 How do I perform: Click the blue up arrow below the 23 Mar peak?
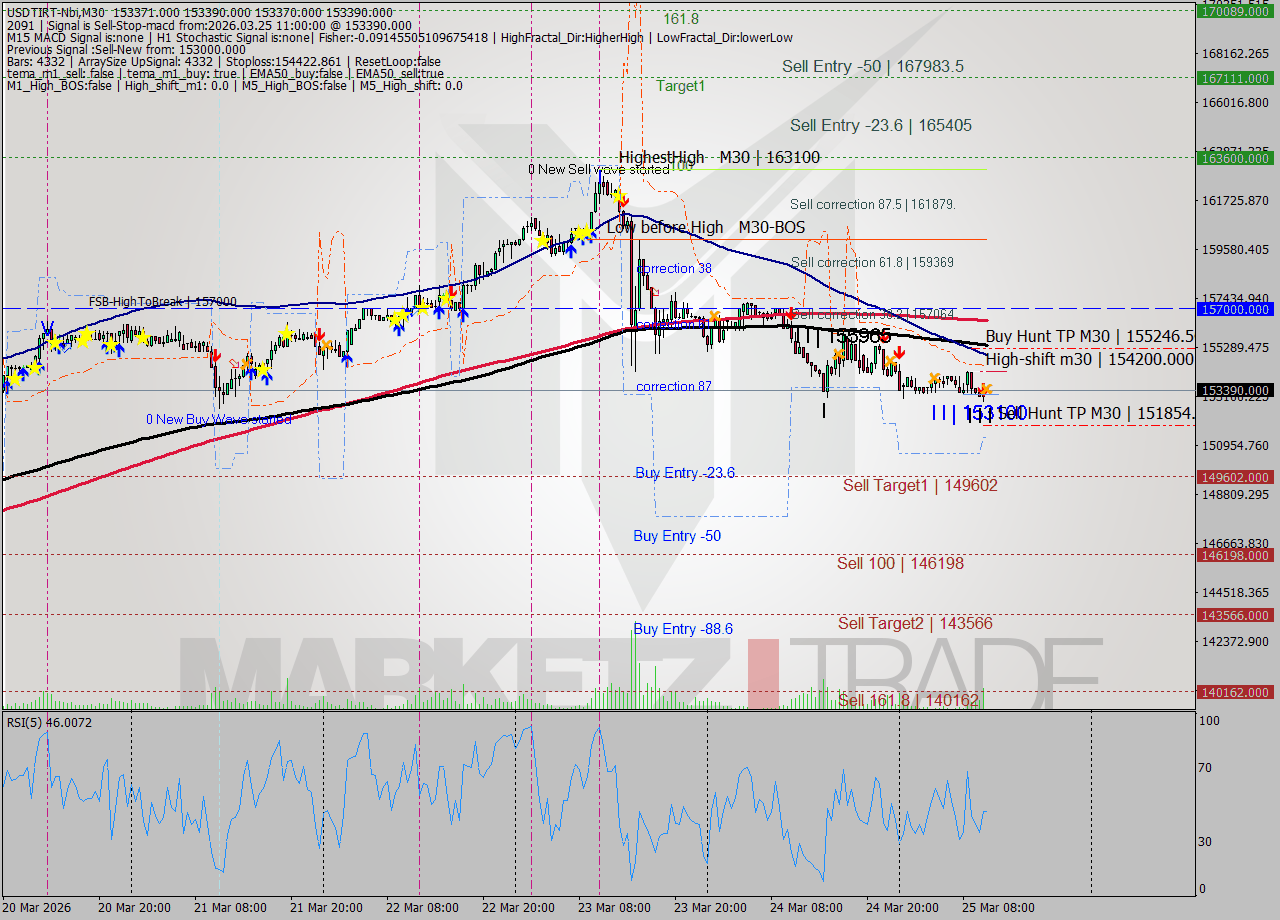pos(571,248)
